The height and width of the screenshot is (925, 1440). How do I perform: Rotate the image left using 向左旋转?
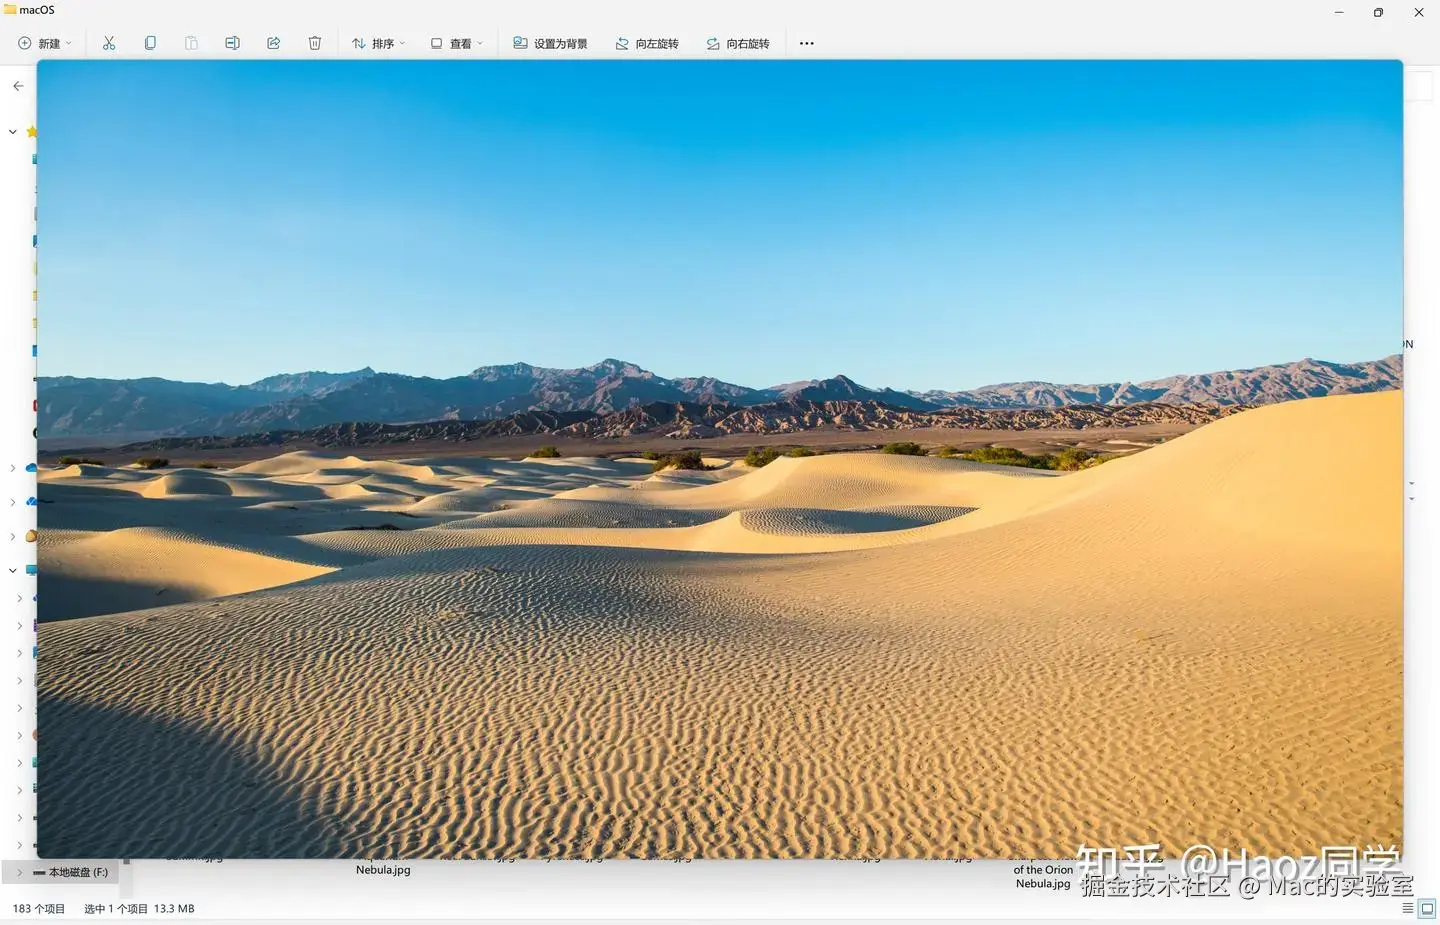point(647,43)
